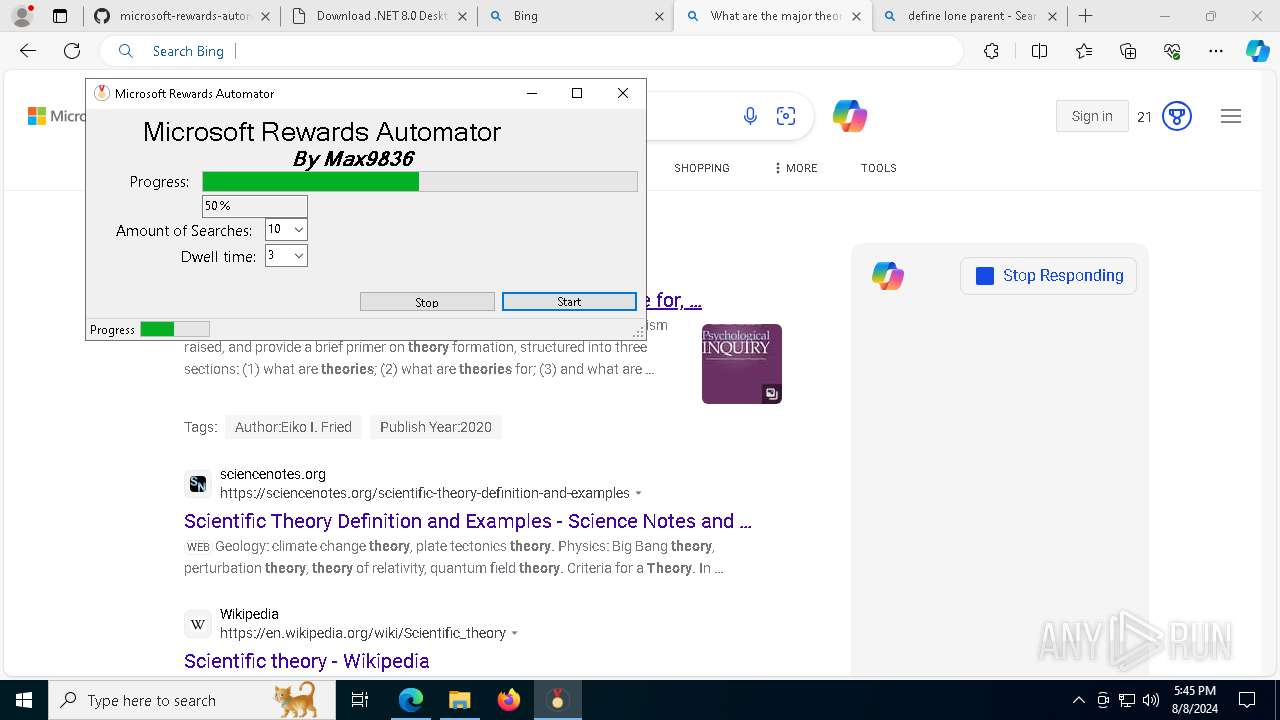1280x720 pixels.
Task: Click the Microsoft Rewards medal icon
Action: coord(1177,117)
